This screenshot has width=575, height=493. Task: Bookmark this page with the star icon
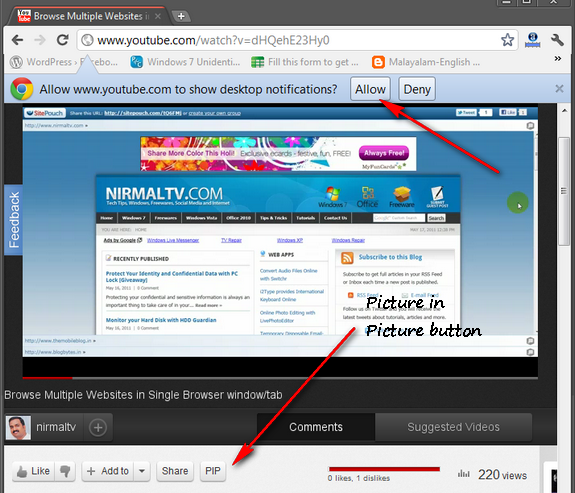(x=508, y=40)
